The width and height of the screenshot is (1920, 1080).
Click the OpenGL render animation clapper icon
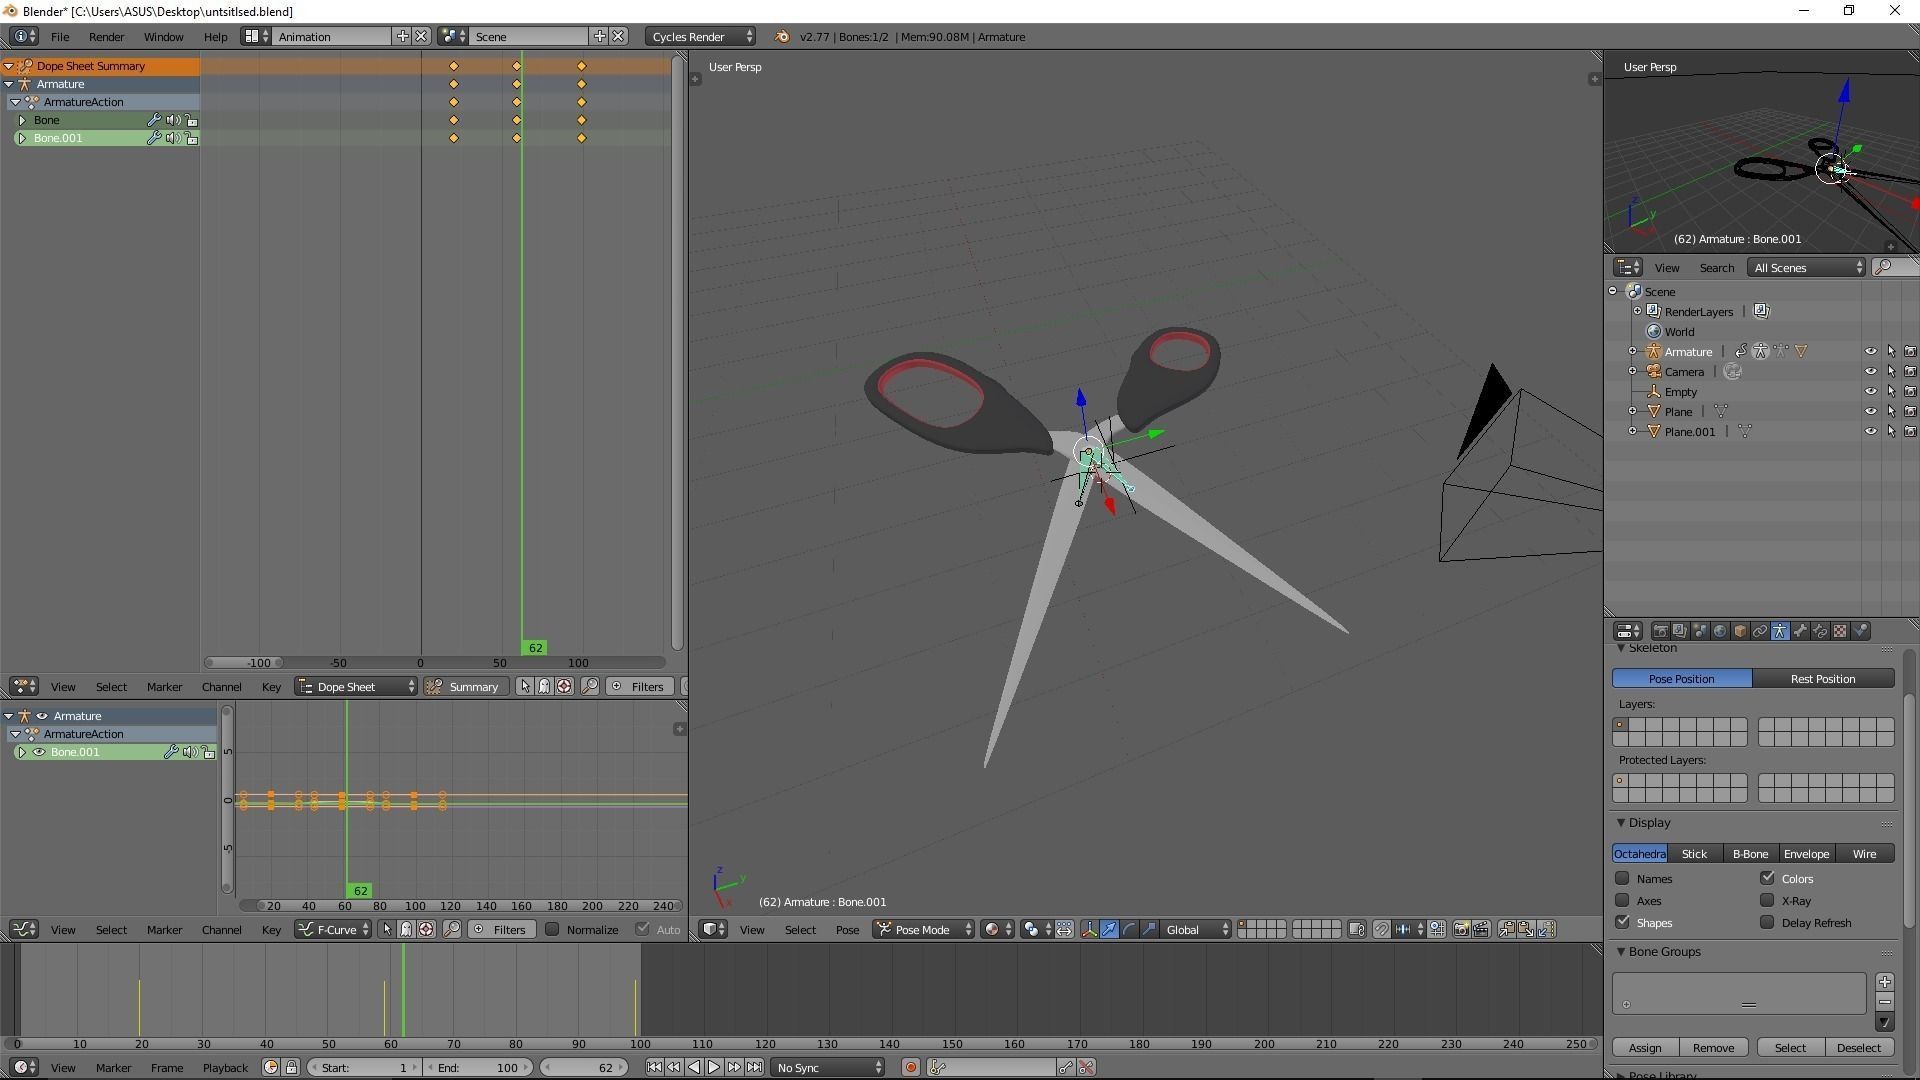1481,929
